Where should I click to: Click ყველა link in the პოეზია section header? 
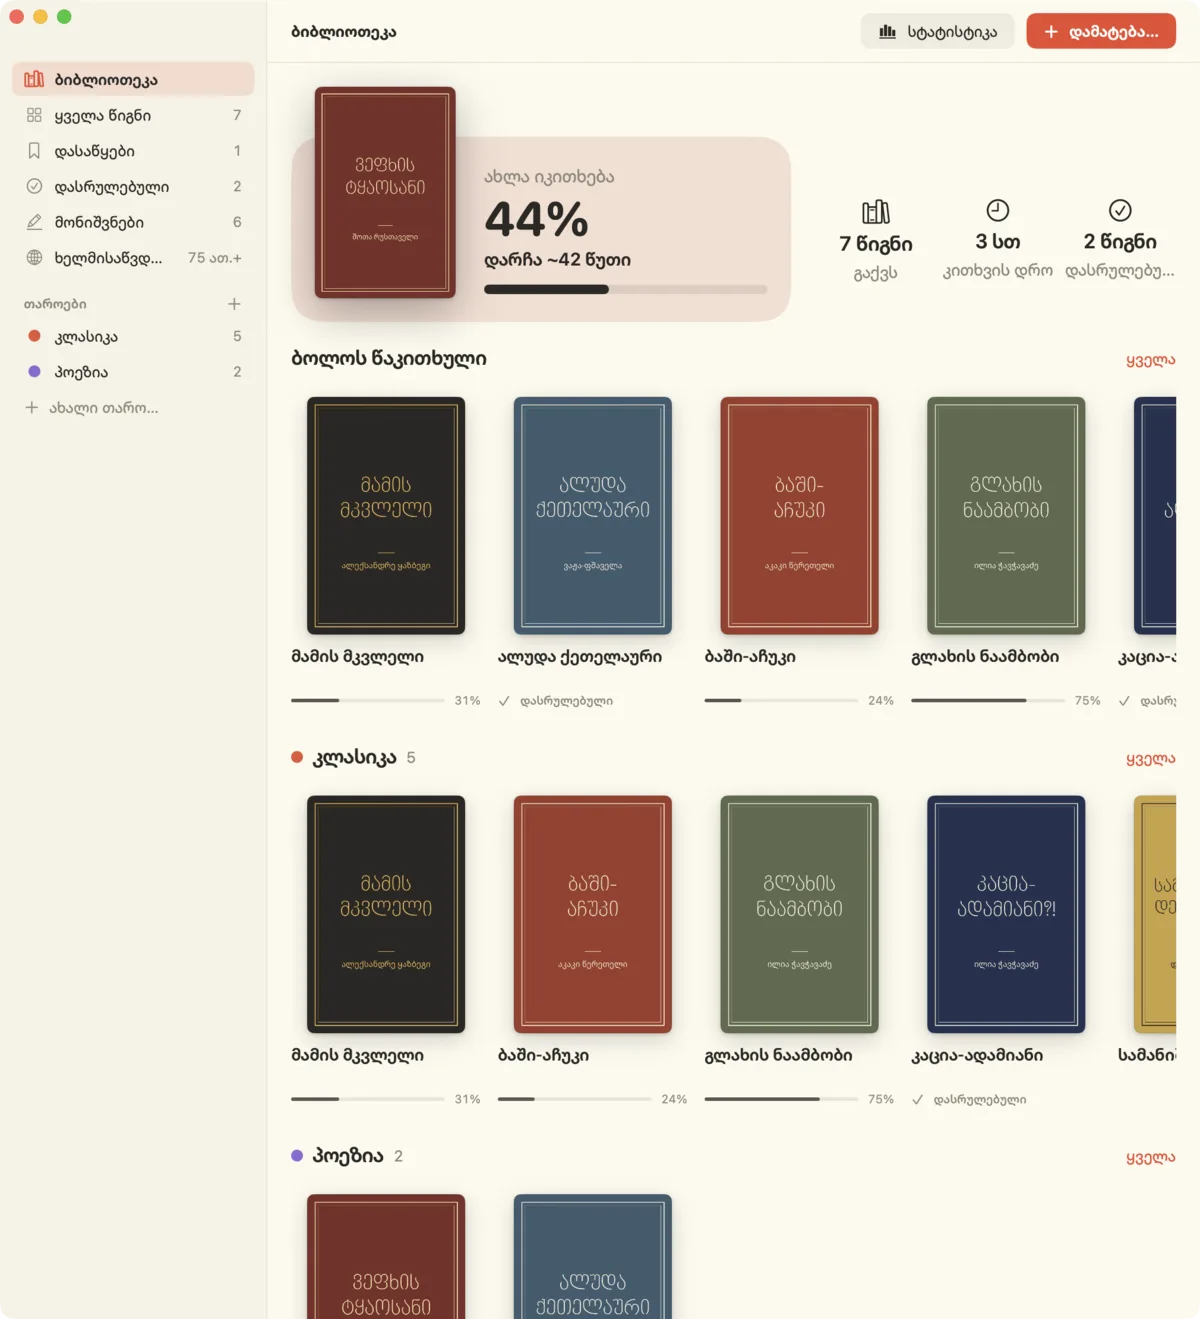(x=1151, y=1158)
